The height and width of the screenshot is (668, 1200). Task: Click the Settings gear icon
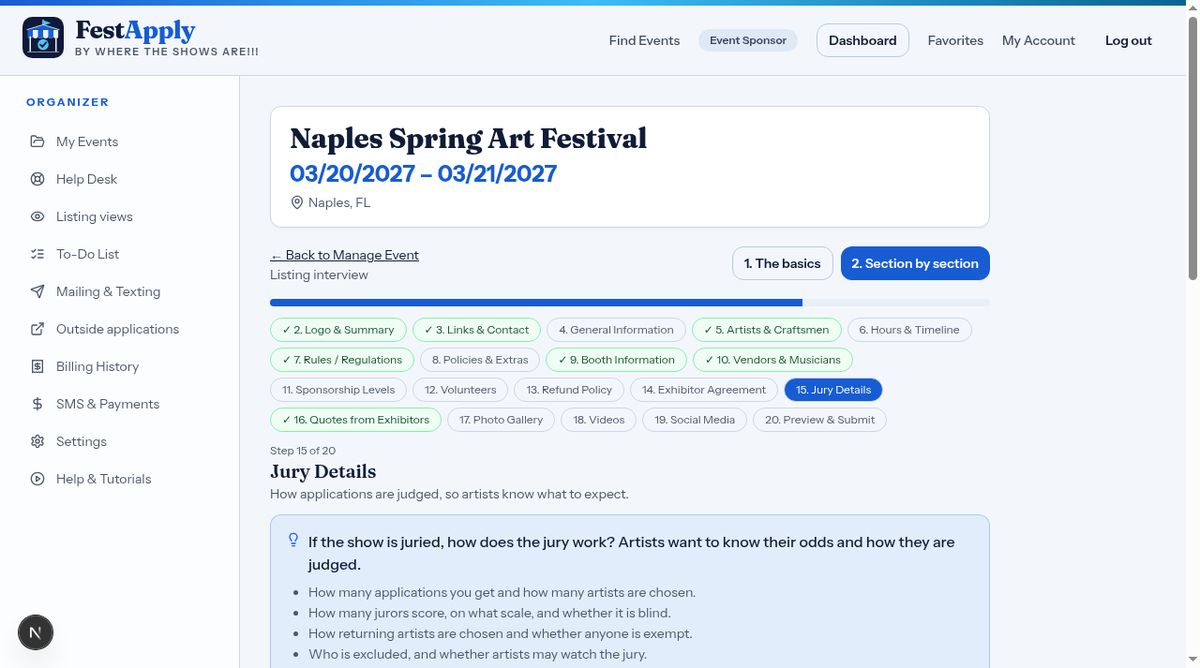point(37,441)
